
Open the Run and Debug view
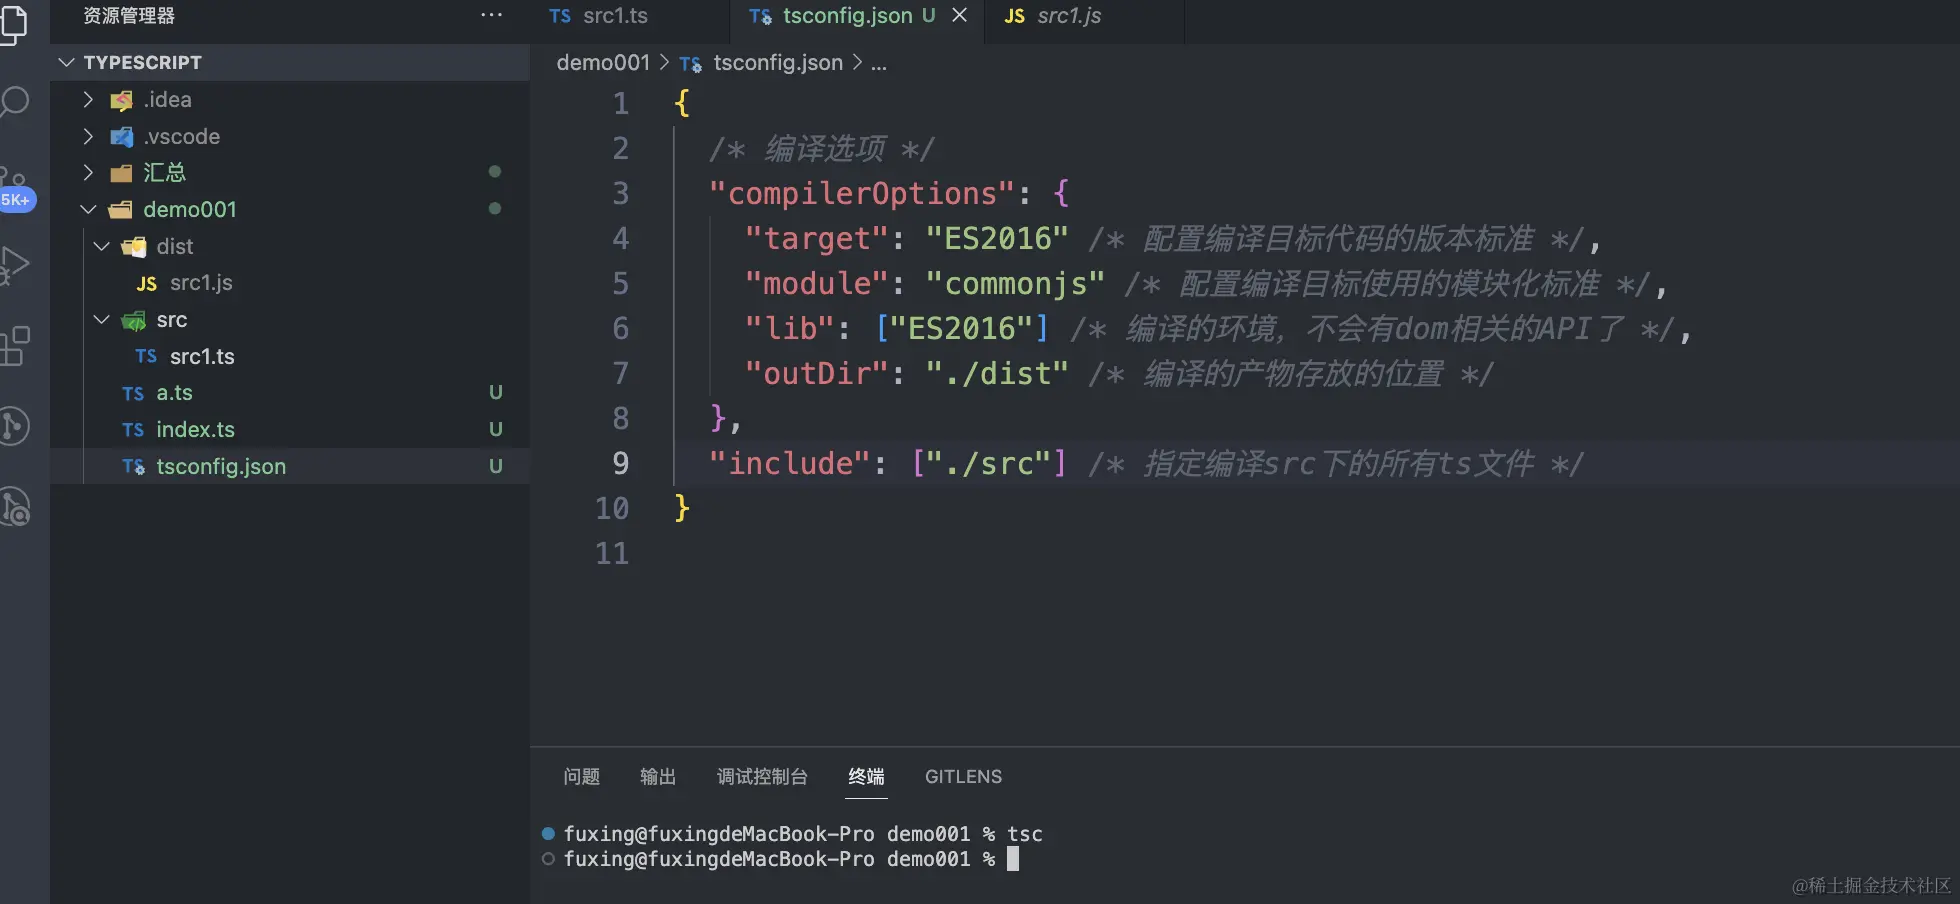click(x=14, y=265)
